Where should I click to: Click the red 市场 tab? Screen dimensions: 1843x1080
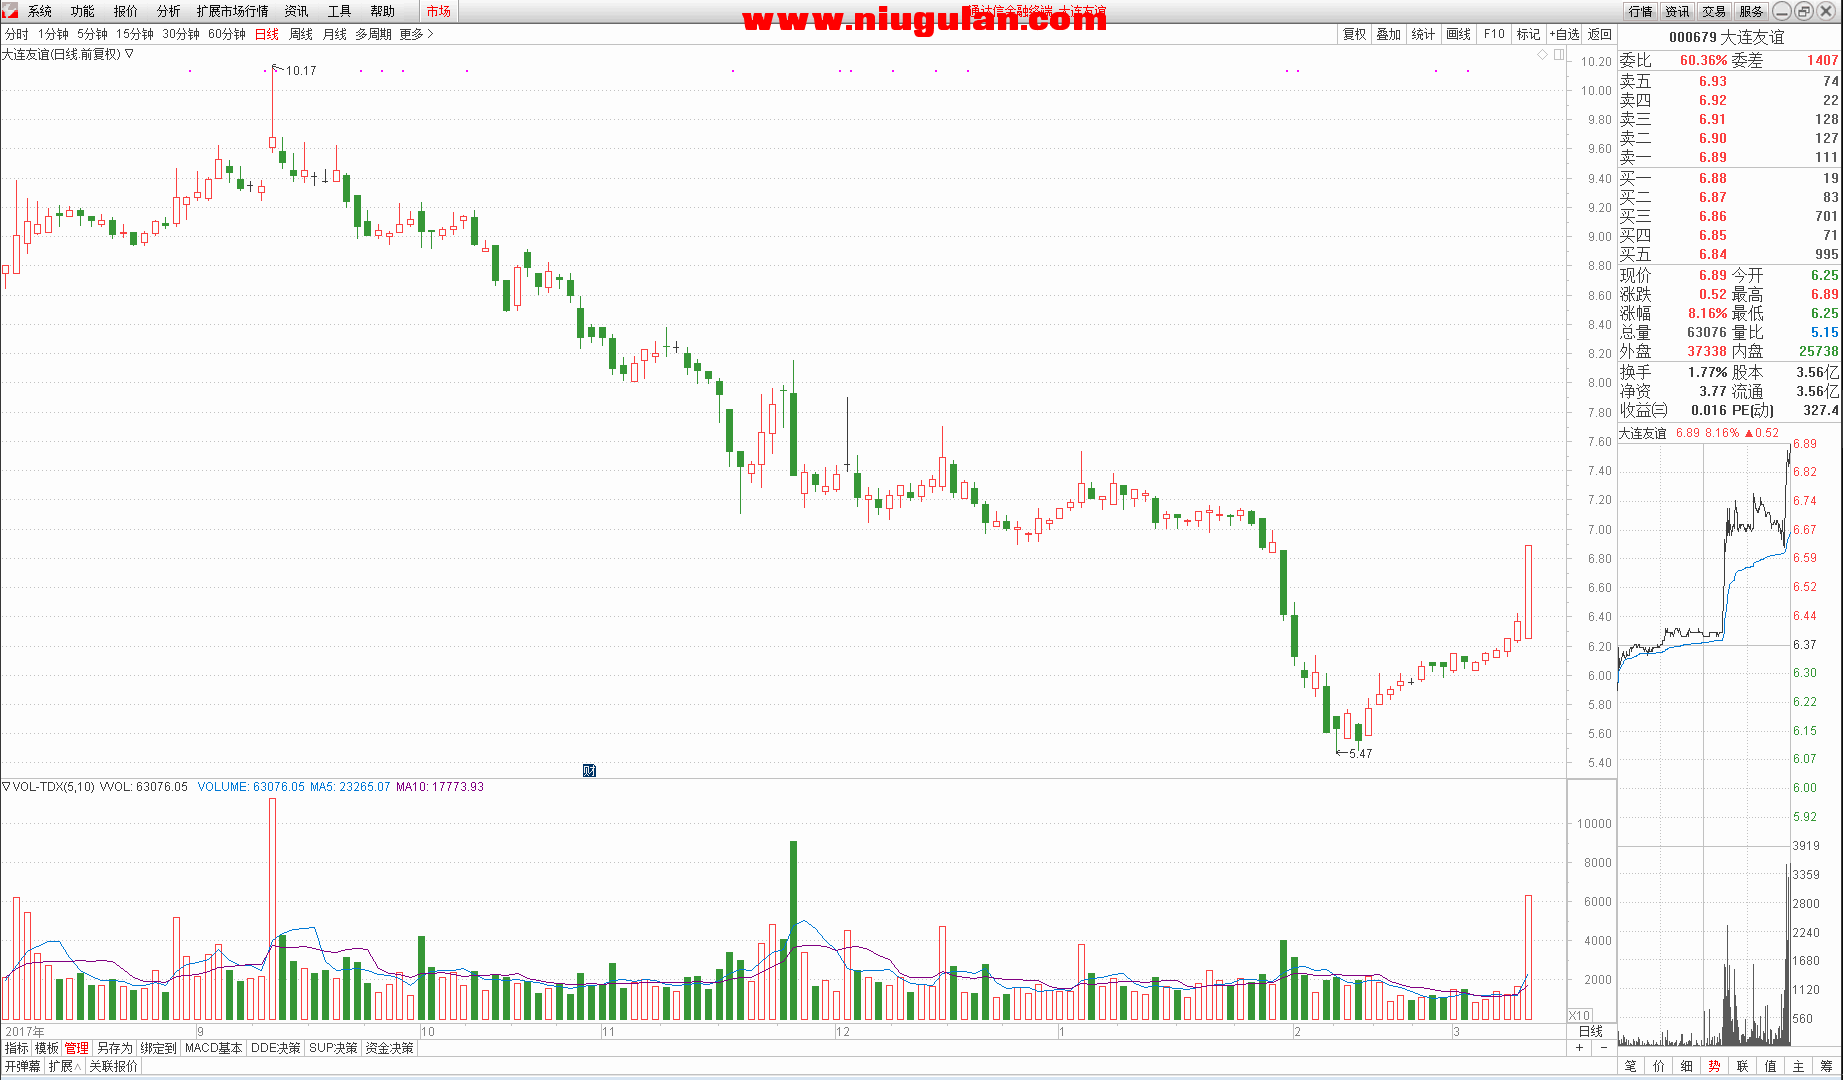pos(438,11)
